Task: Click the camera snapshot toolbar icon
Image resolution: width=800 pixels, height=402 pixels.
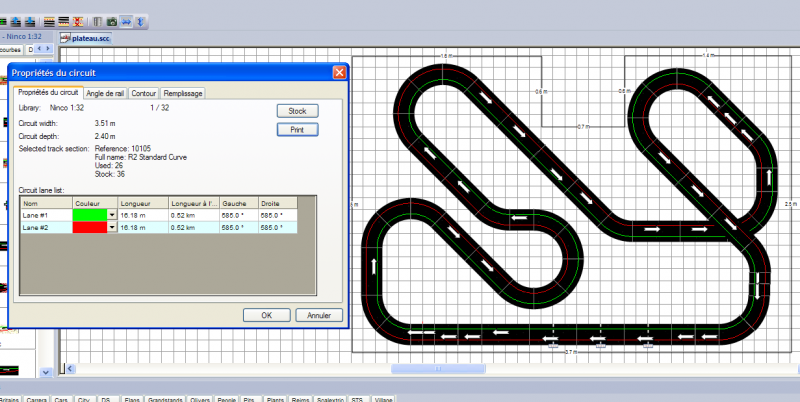Action: point(111,22)
